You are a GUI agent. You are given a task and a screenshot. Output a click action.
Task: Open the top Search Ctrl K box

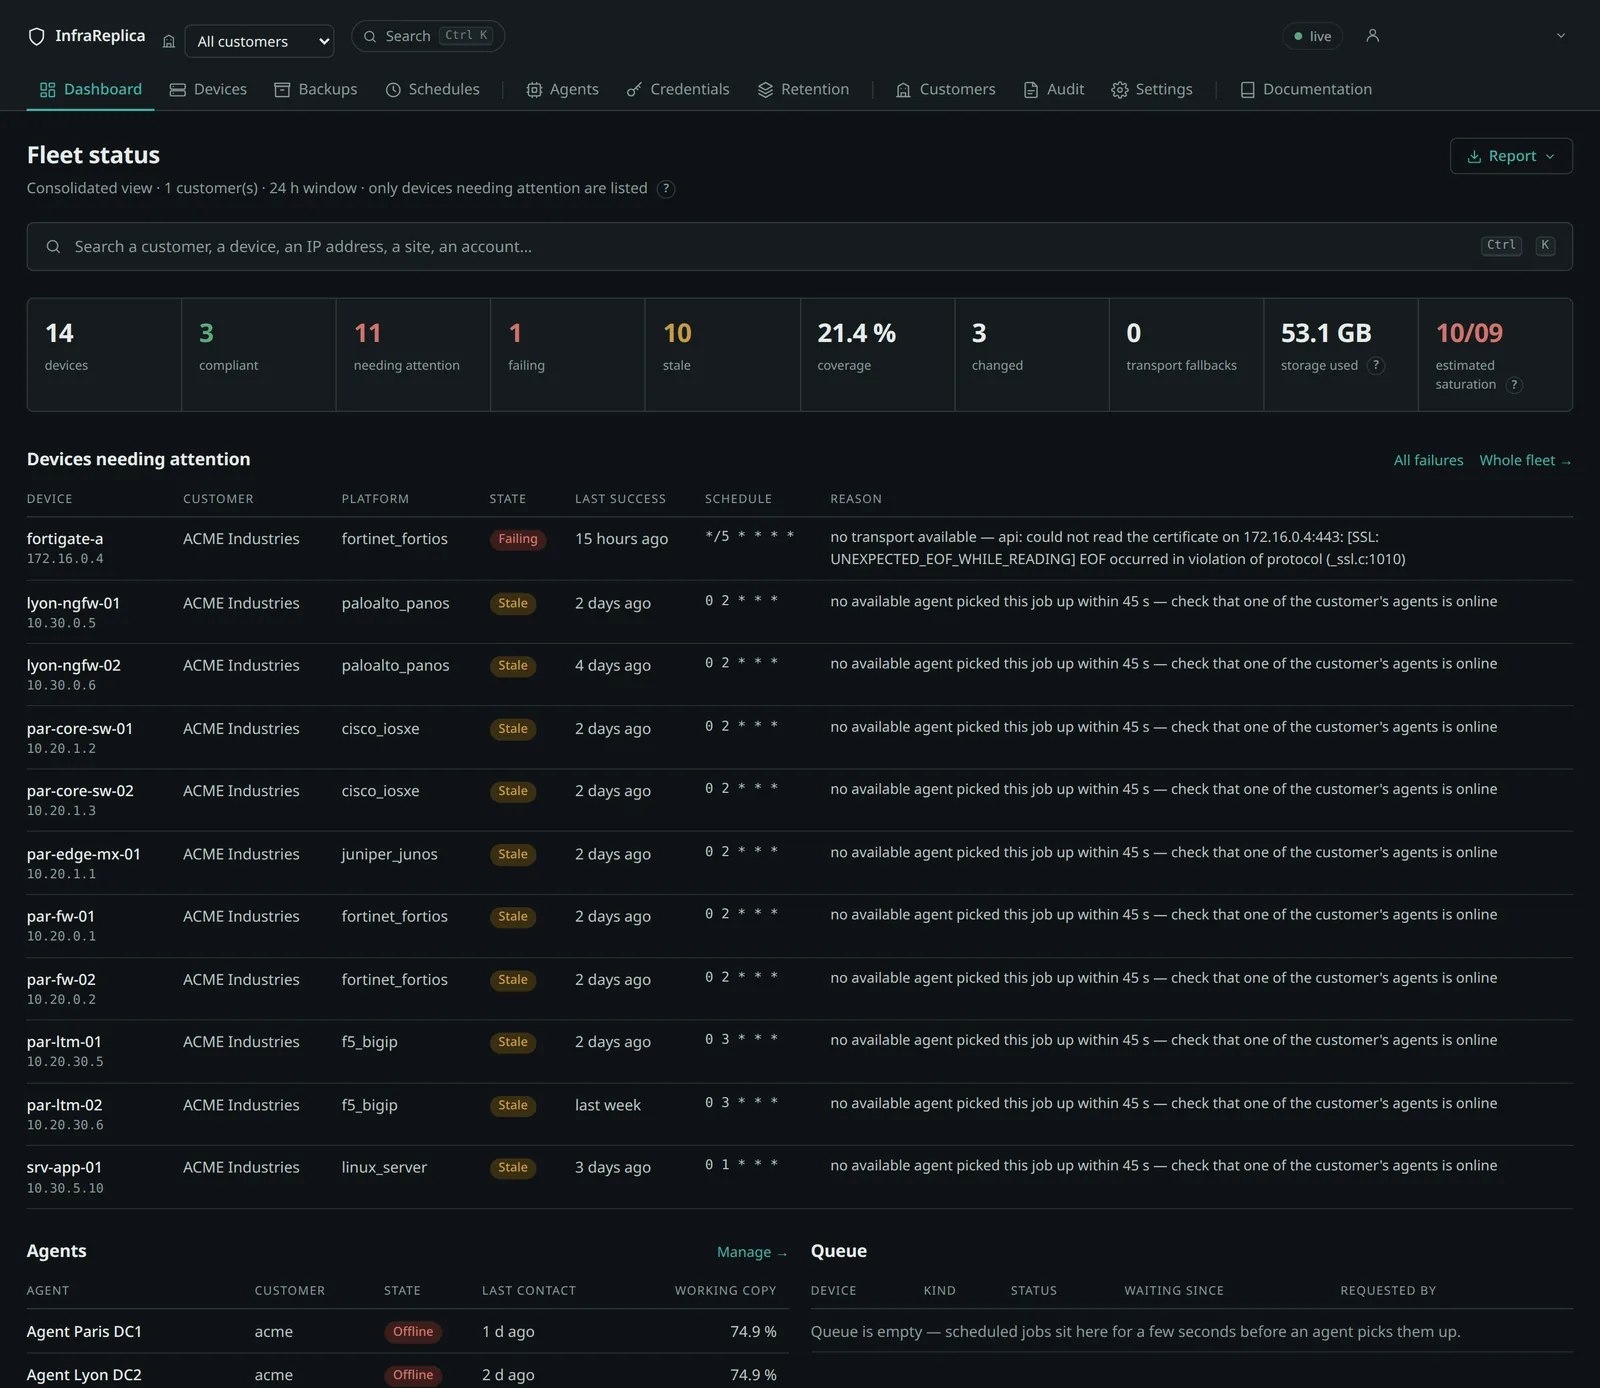[x=428, y=36]
